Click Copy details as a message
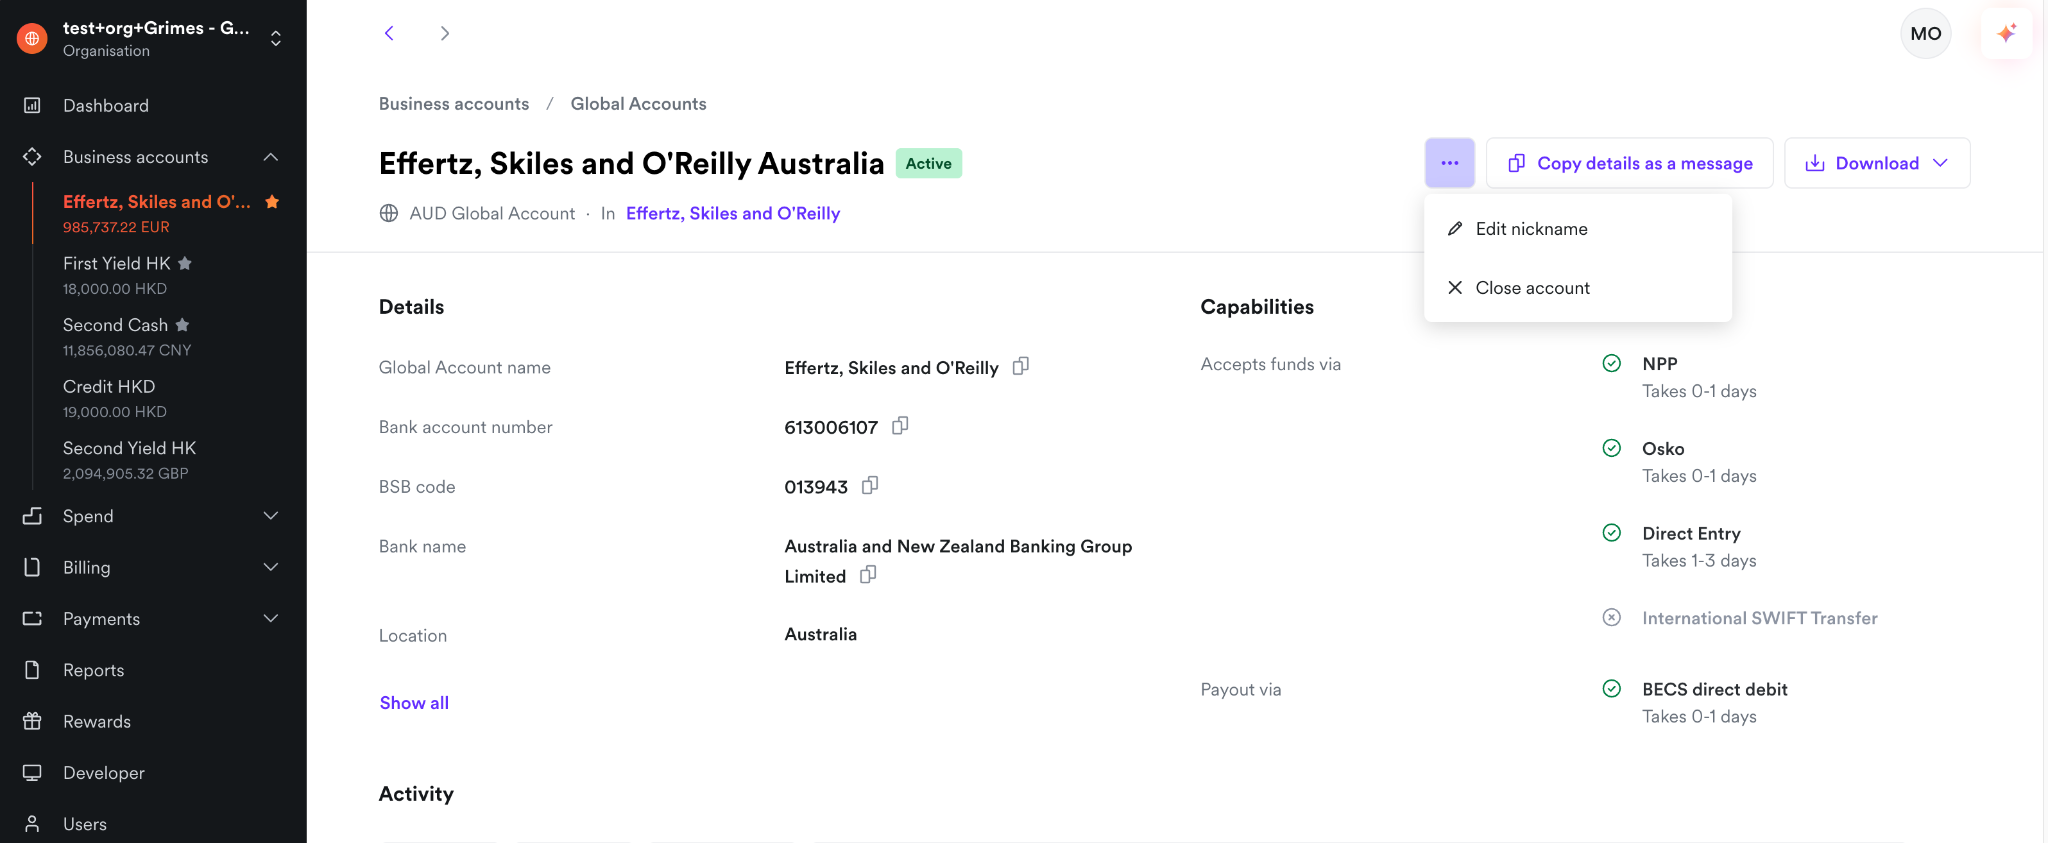The image size is (2048, 843). 1629,163
